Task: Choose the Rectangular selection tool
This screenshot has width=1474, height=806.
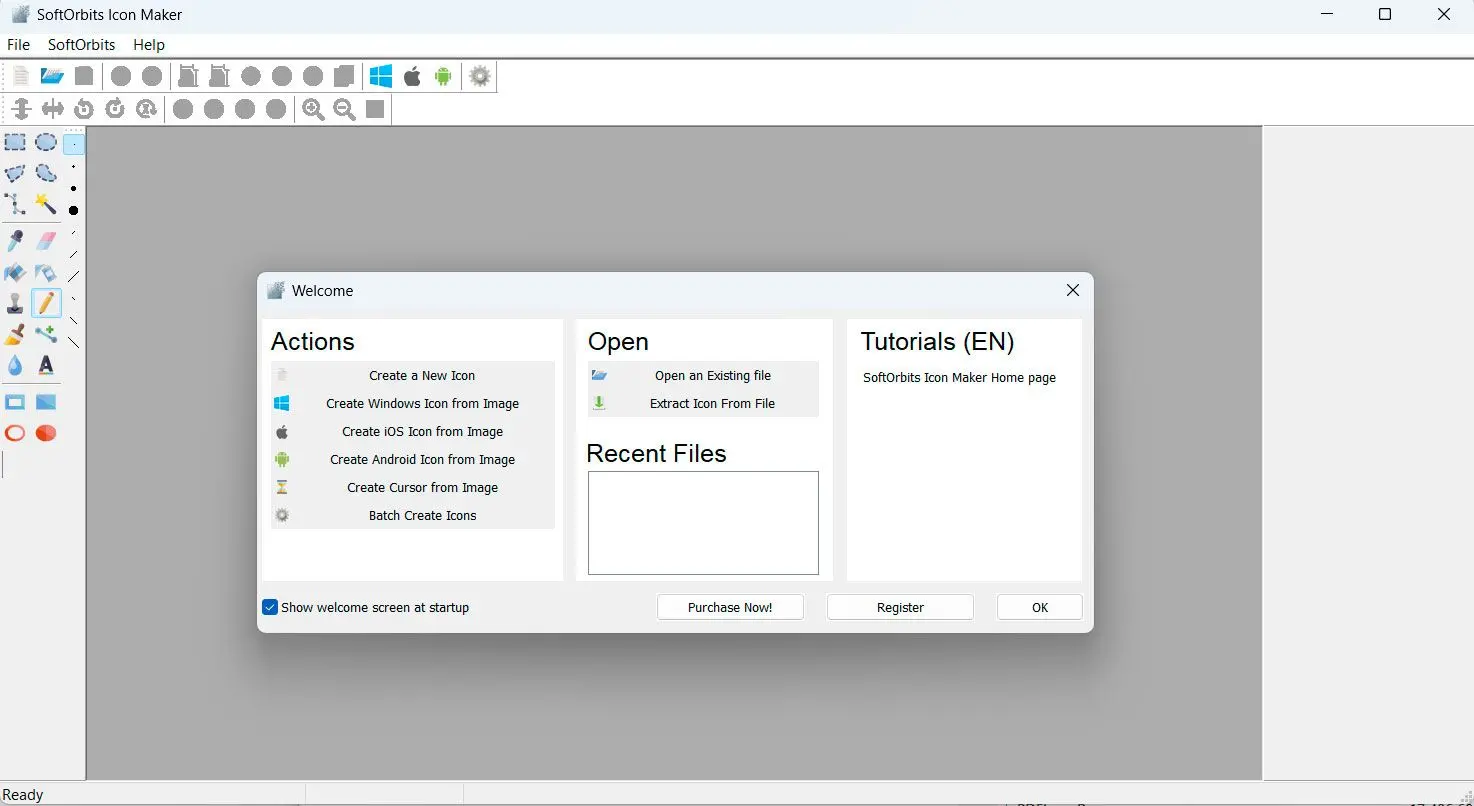Action: tap(15, 143)
